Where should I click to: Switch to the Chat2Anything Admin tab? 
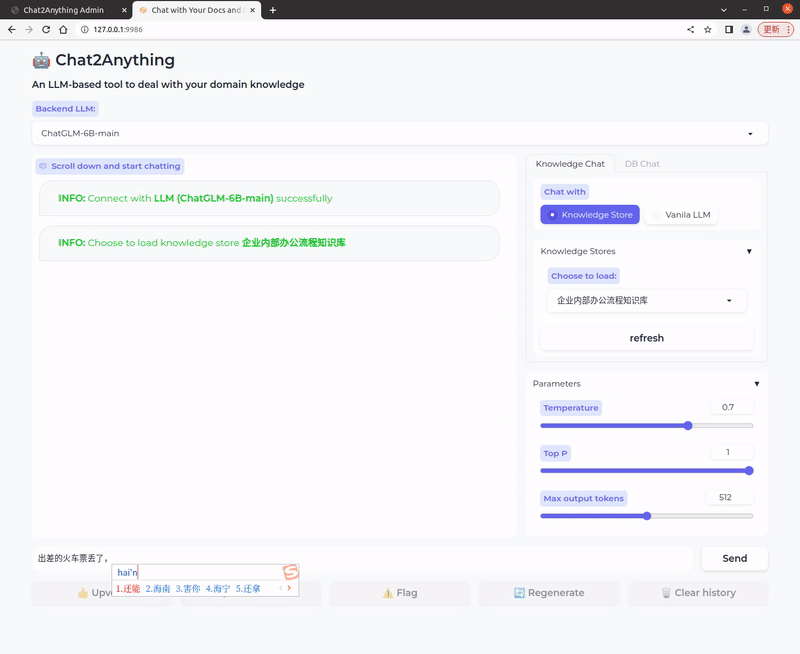(63, 10)
